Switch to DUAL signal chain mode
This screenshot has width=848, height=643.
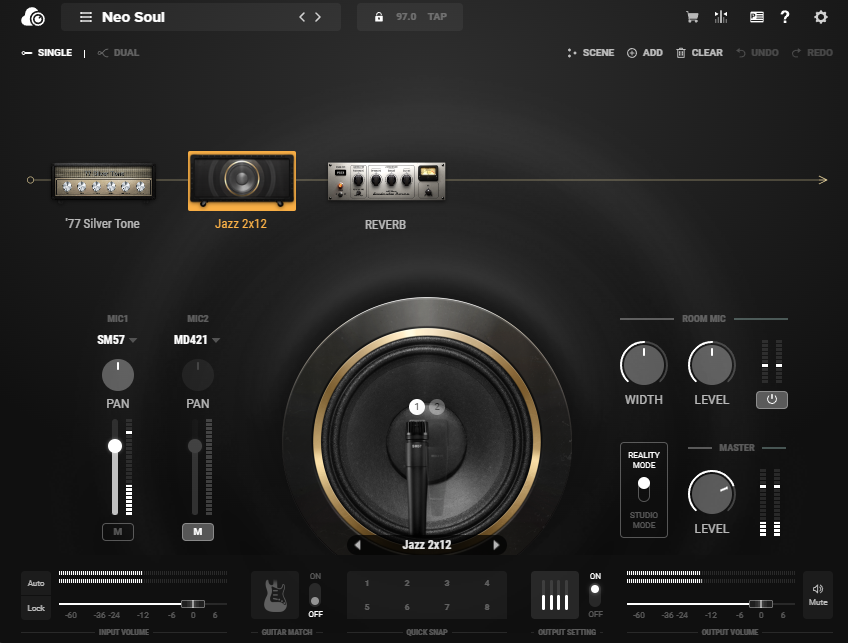coord(119,53)
